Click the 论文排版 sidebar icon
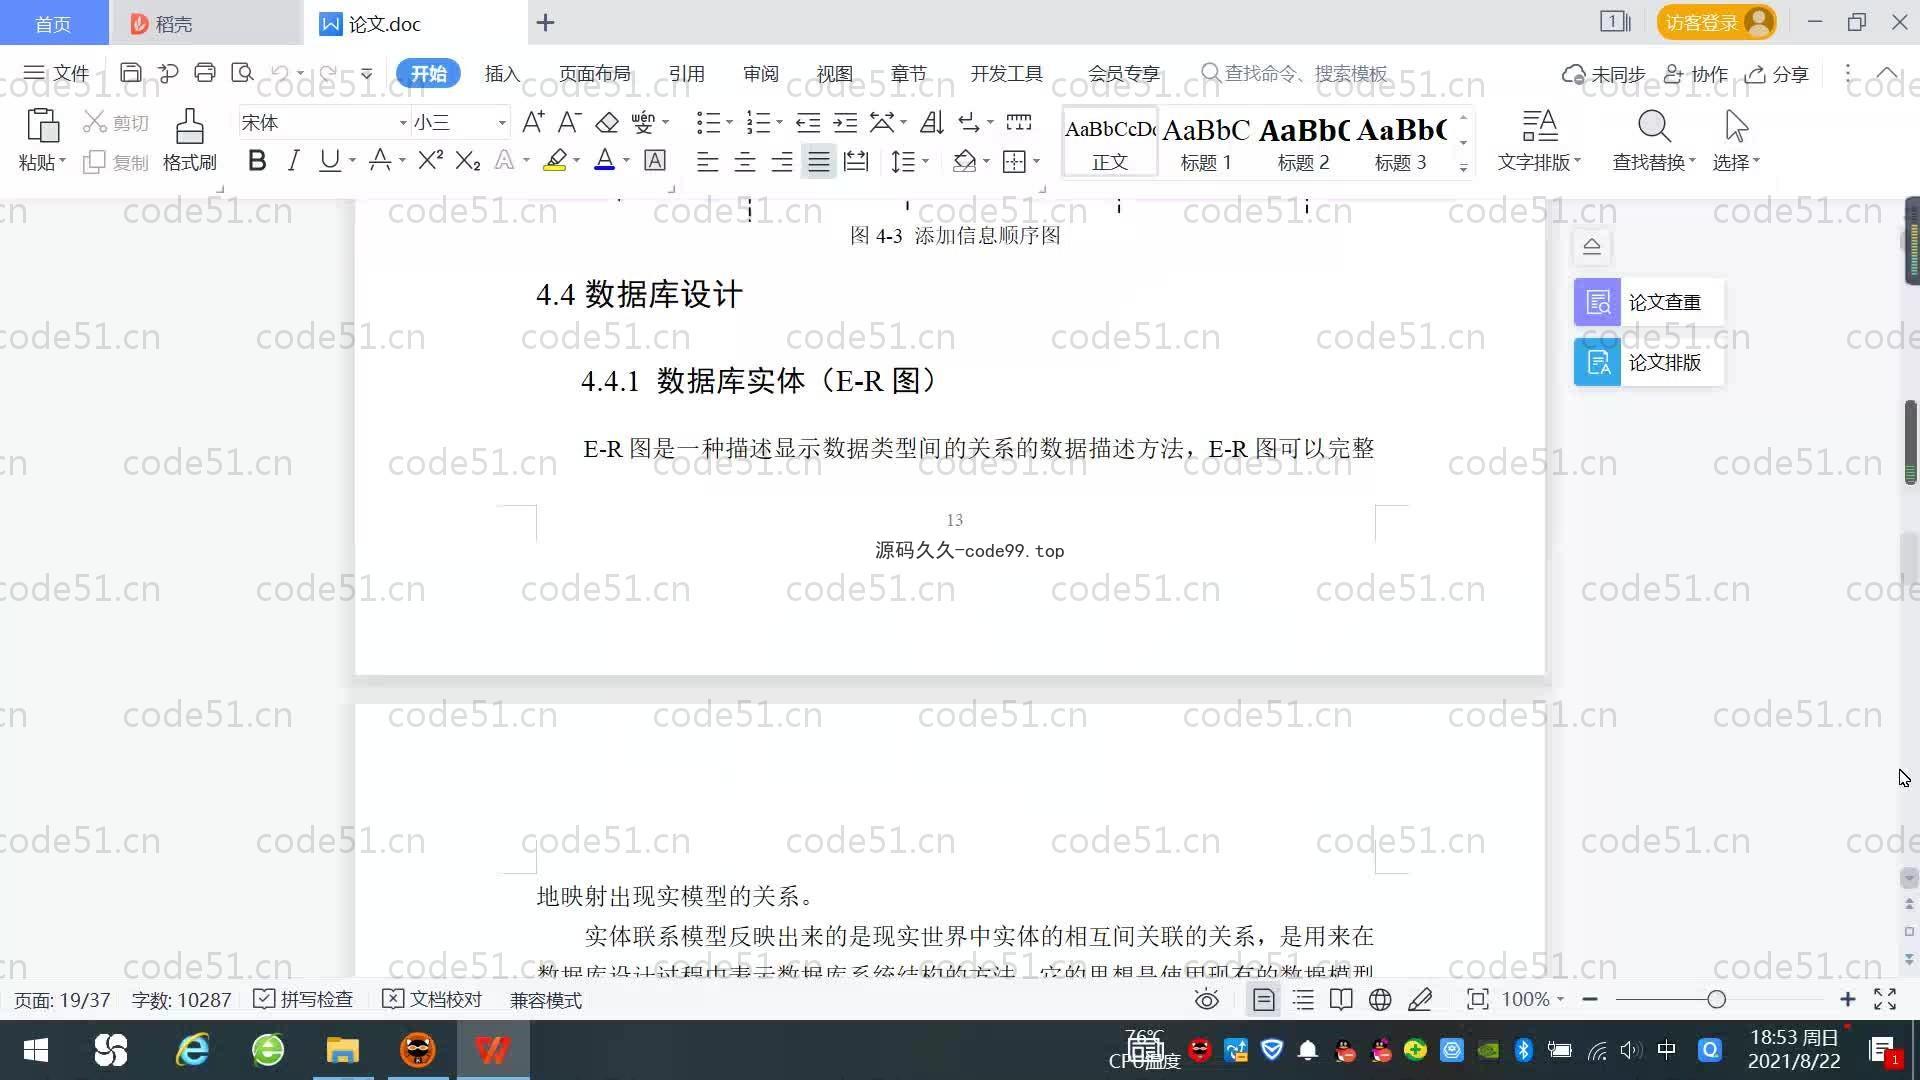The width and height of the screenshot is (1920, 1080). tap(1597, 362)
